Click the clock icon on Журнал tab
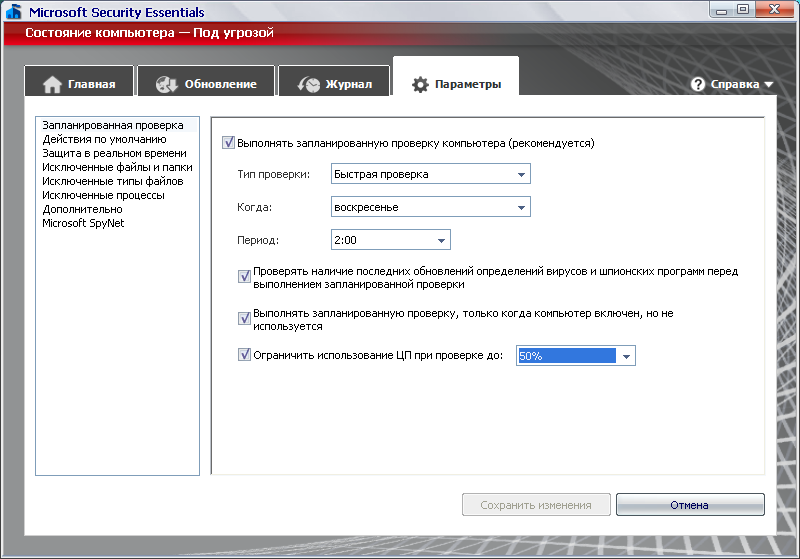Screen dimensions: 800x559 tap(309, 84)
